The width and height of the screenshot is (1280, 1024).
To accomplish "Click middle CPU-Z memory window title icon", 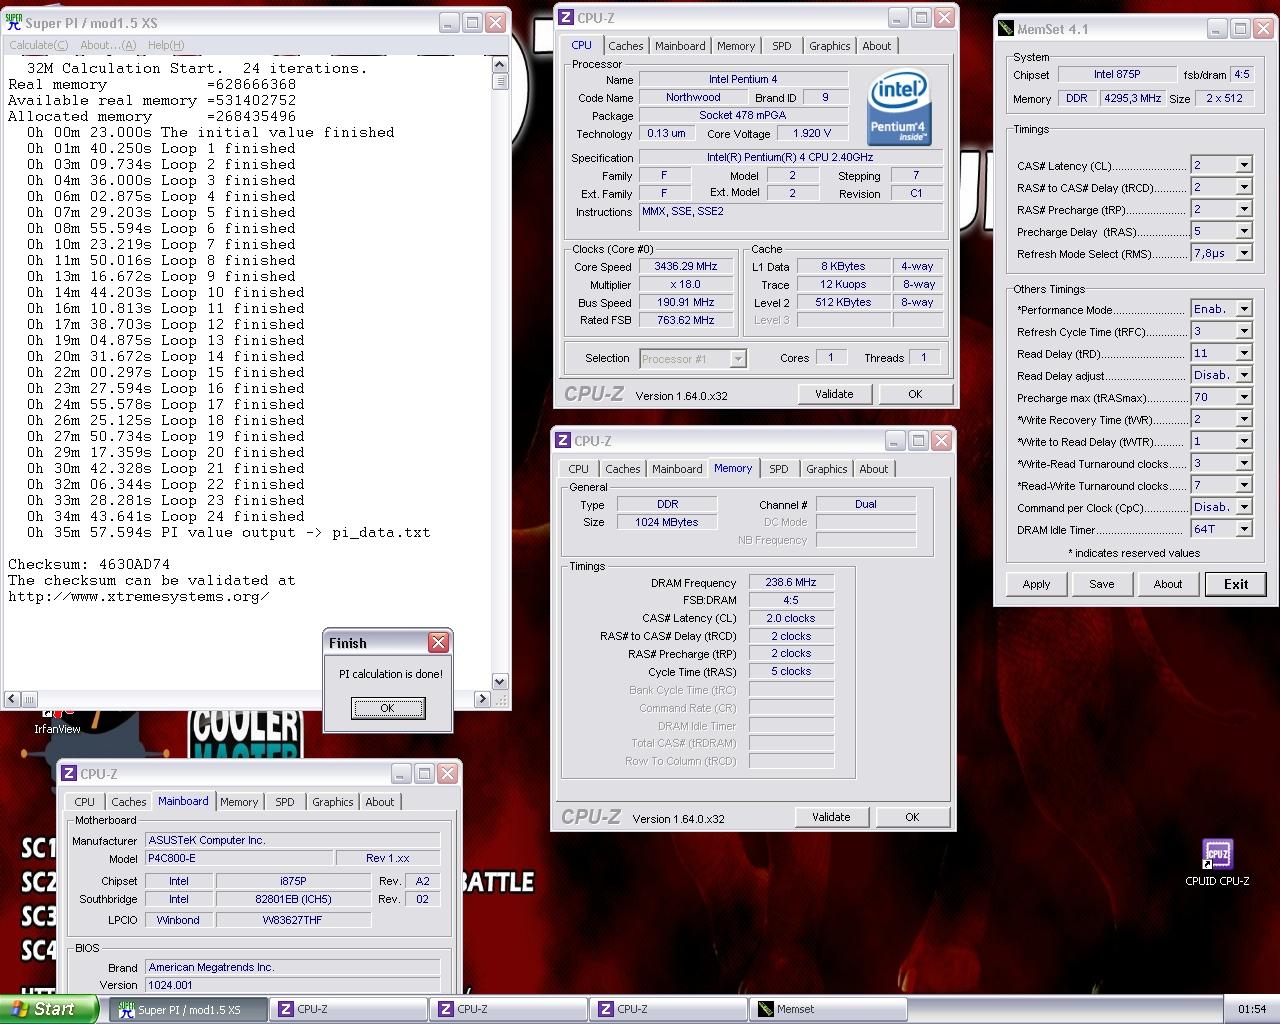I will click(x=563, y=440).
